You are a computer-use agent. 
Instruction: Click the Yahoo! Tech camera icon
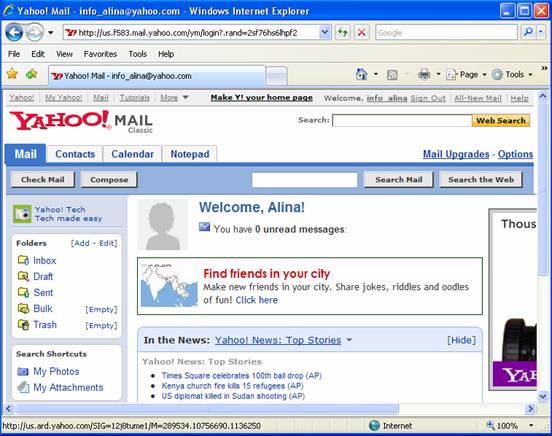tap(22, 214)
